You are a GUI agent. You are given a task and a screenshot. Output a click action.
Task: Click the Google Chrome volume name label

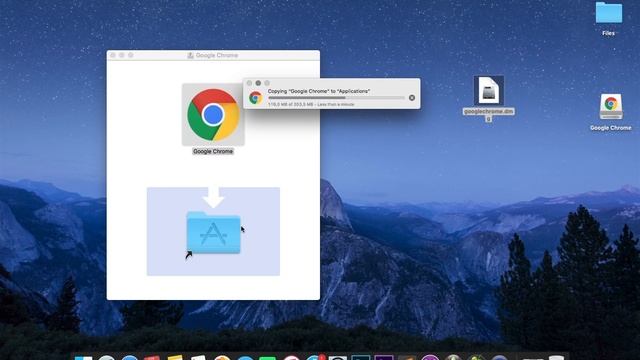click(611, 128)
